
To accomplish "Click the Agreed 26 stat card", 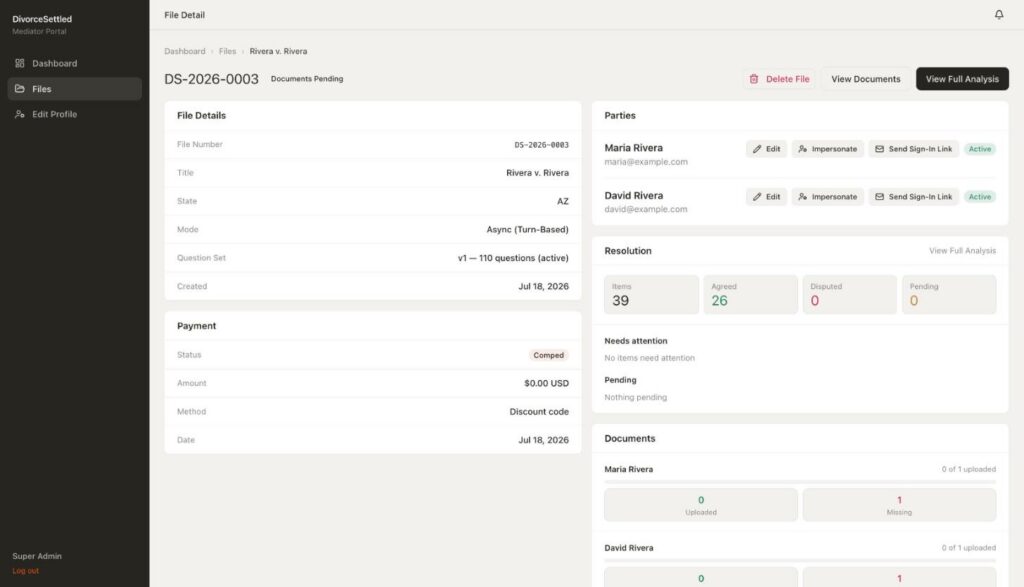I will pos(750,294).
